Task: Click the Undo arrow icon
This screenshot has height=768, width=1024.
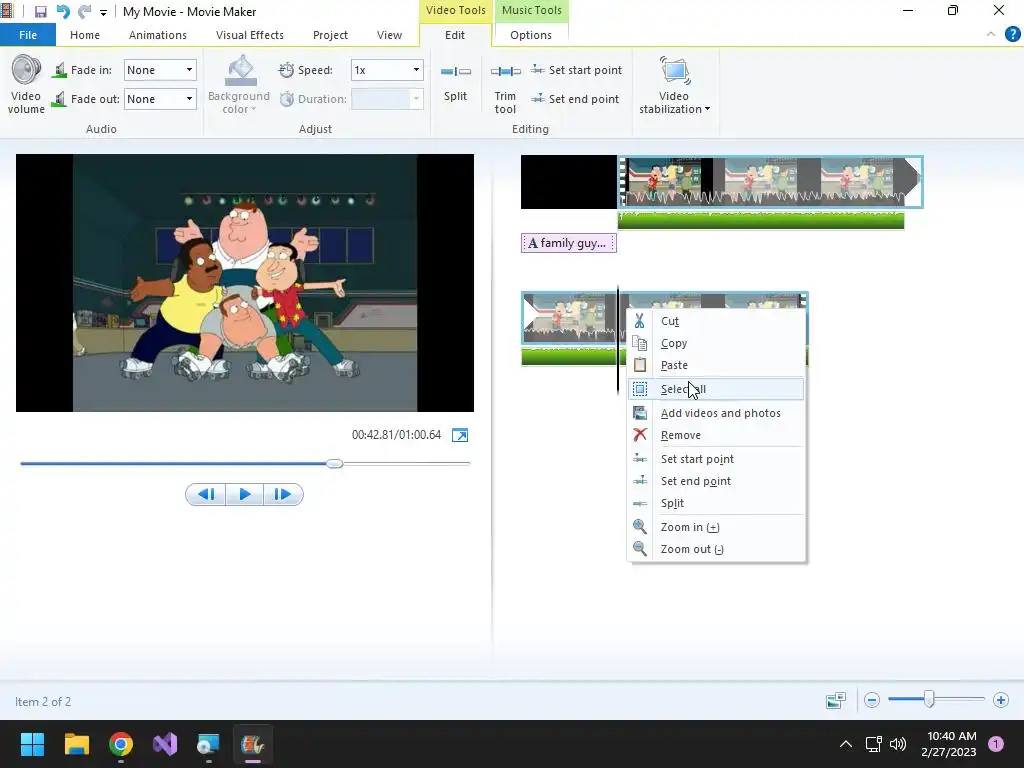Action: click(x=63, y=12)
